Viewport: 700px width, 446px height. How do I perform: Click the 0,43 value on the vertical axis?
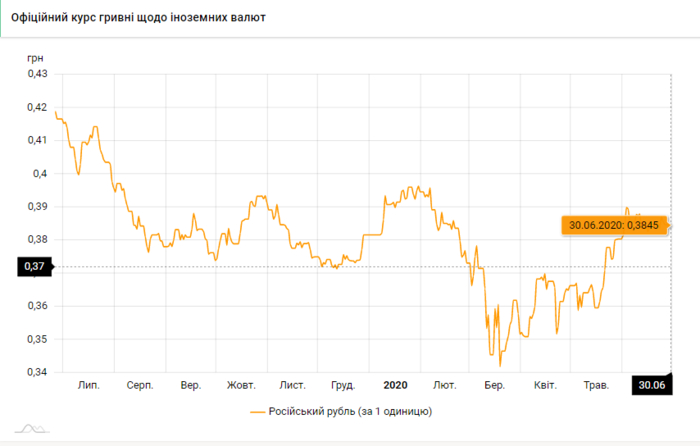(x=36, y=74)
